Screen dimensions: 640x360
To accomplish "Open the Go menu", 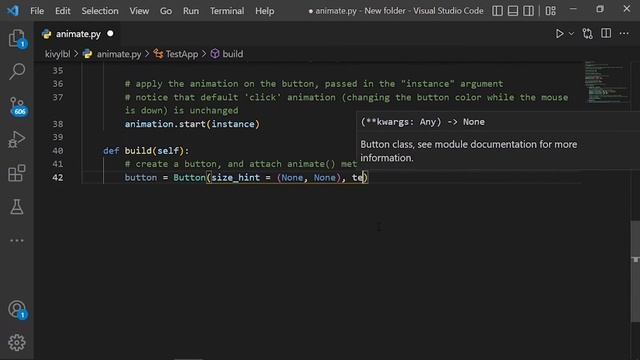I will 166,11.
